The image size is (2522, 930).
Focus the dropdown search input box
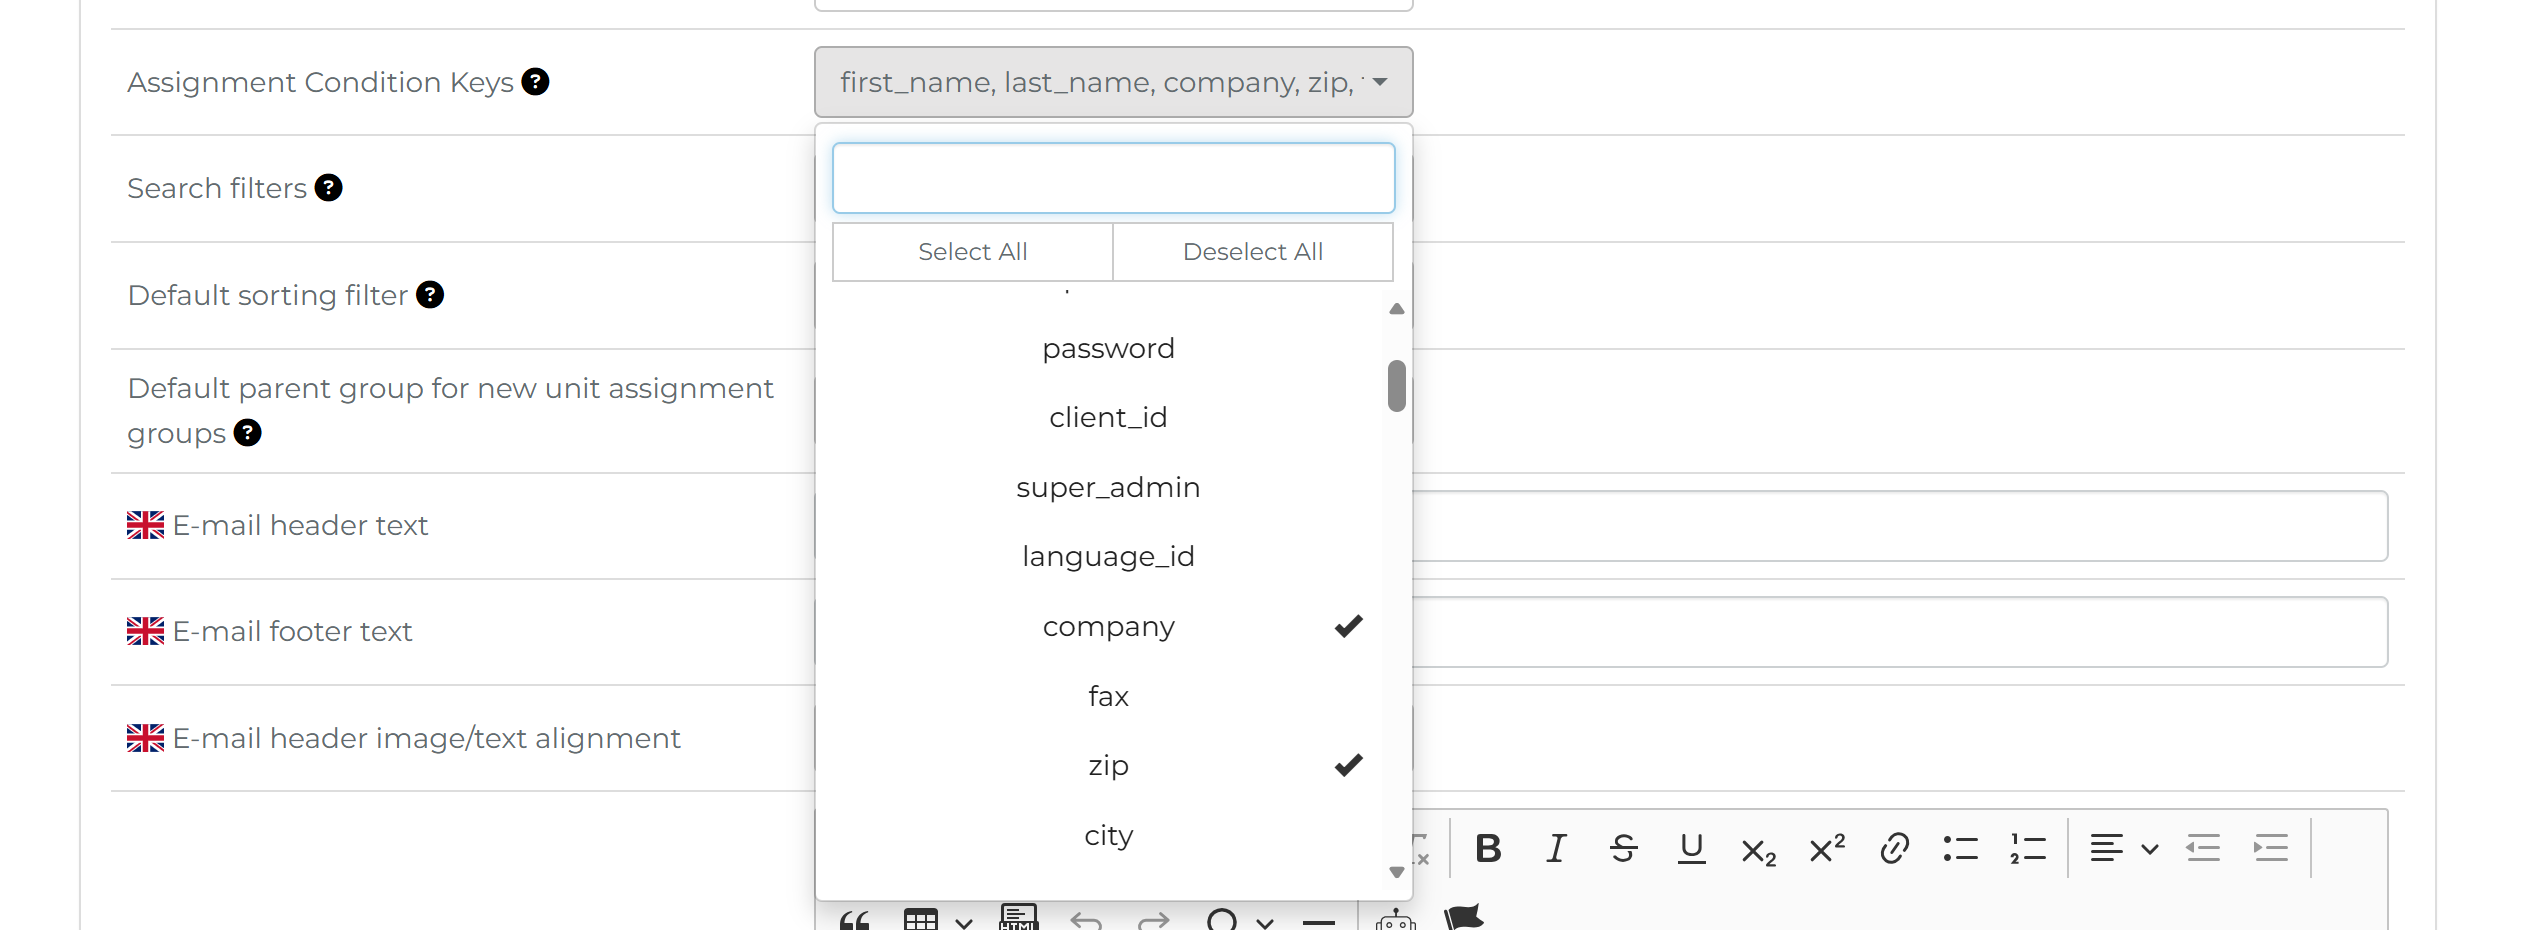(1113, 178)
